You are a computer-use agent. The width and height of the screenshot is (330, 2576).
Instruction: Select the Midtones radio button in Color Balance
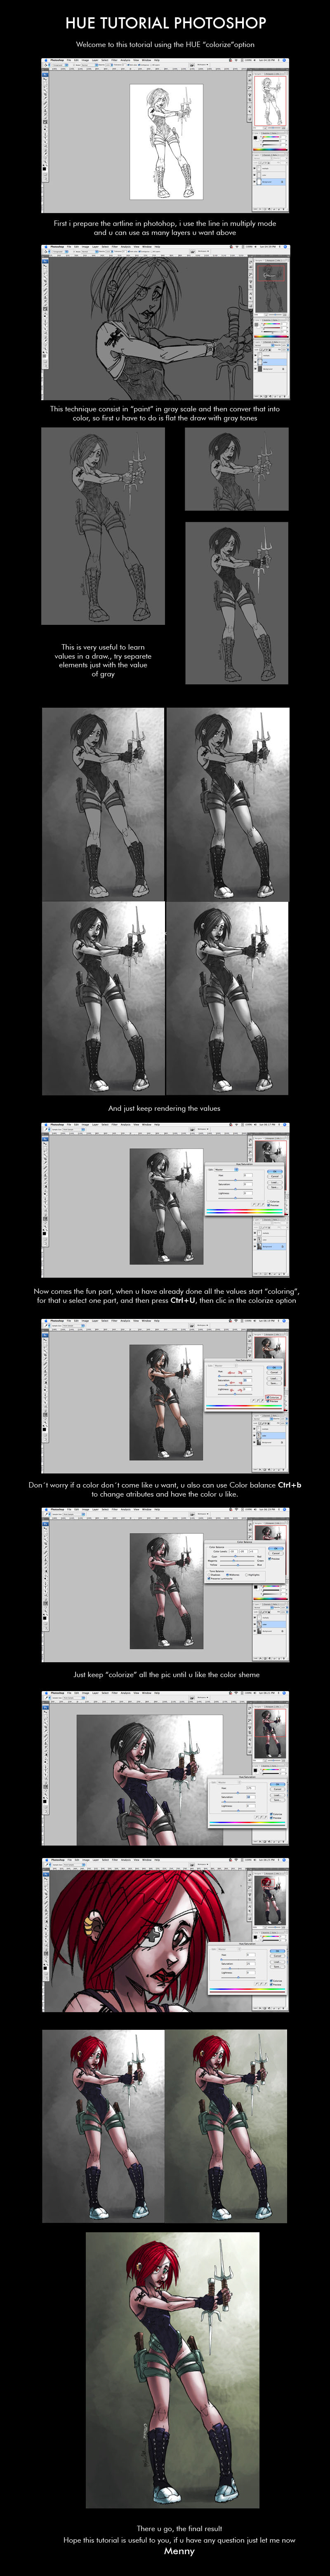pyautogui.click(x=229, y=1575)
